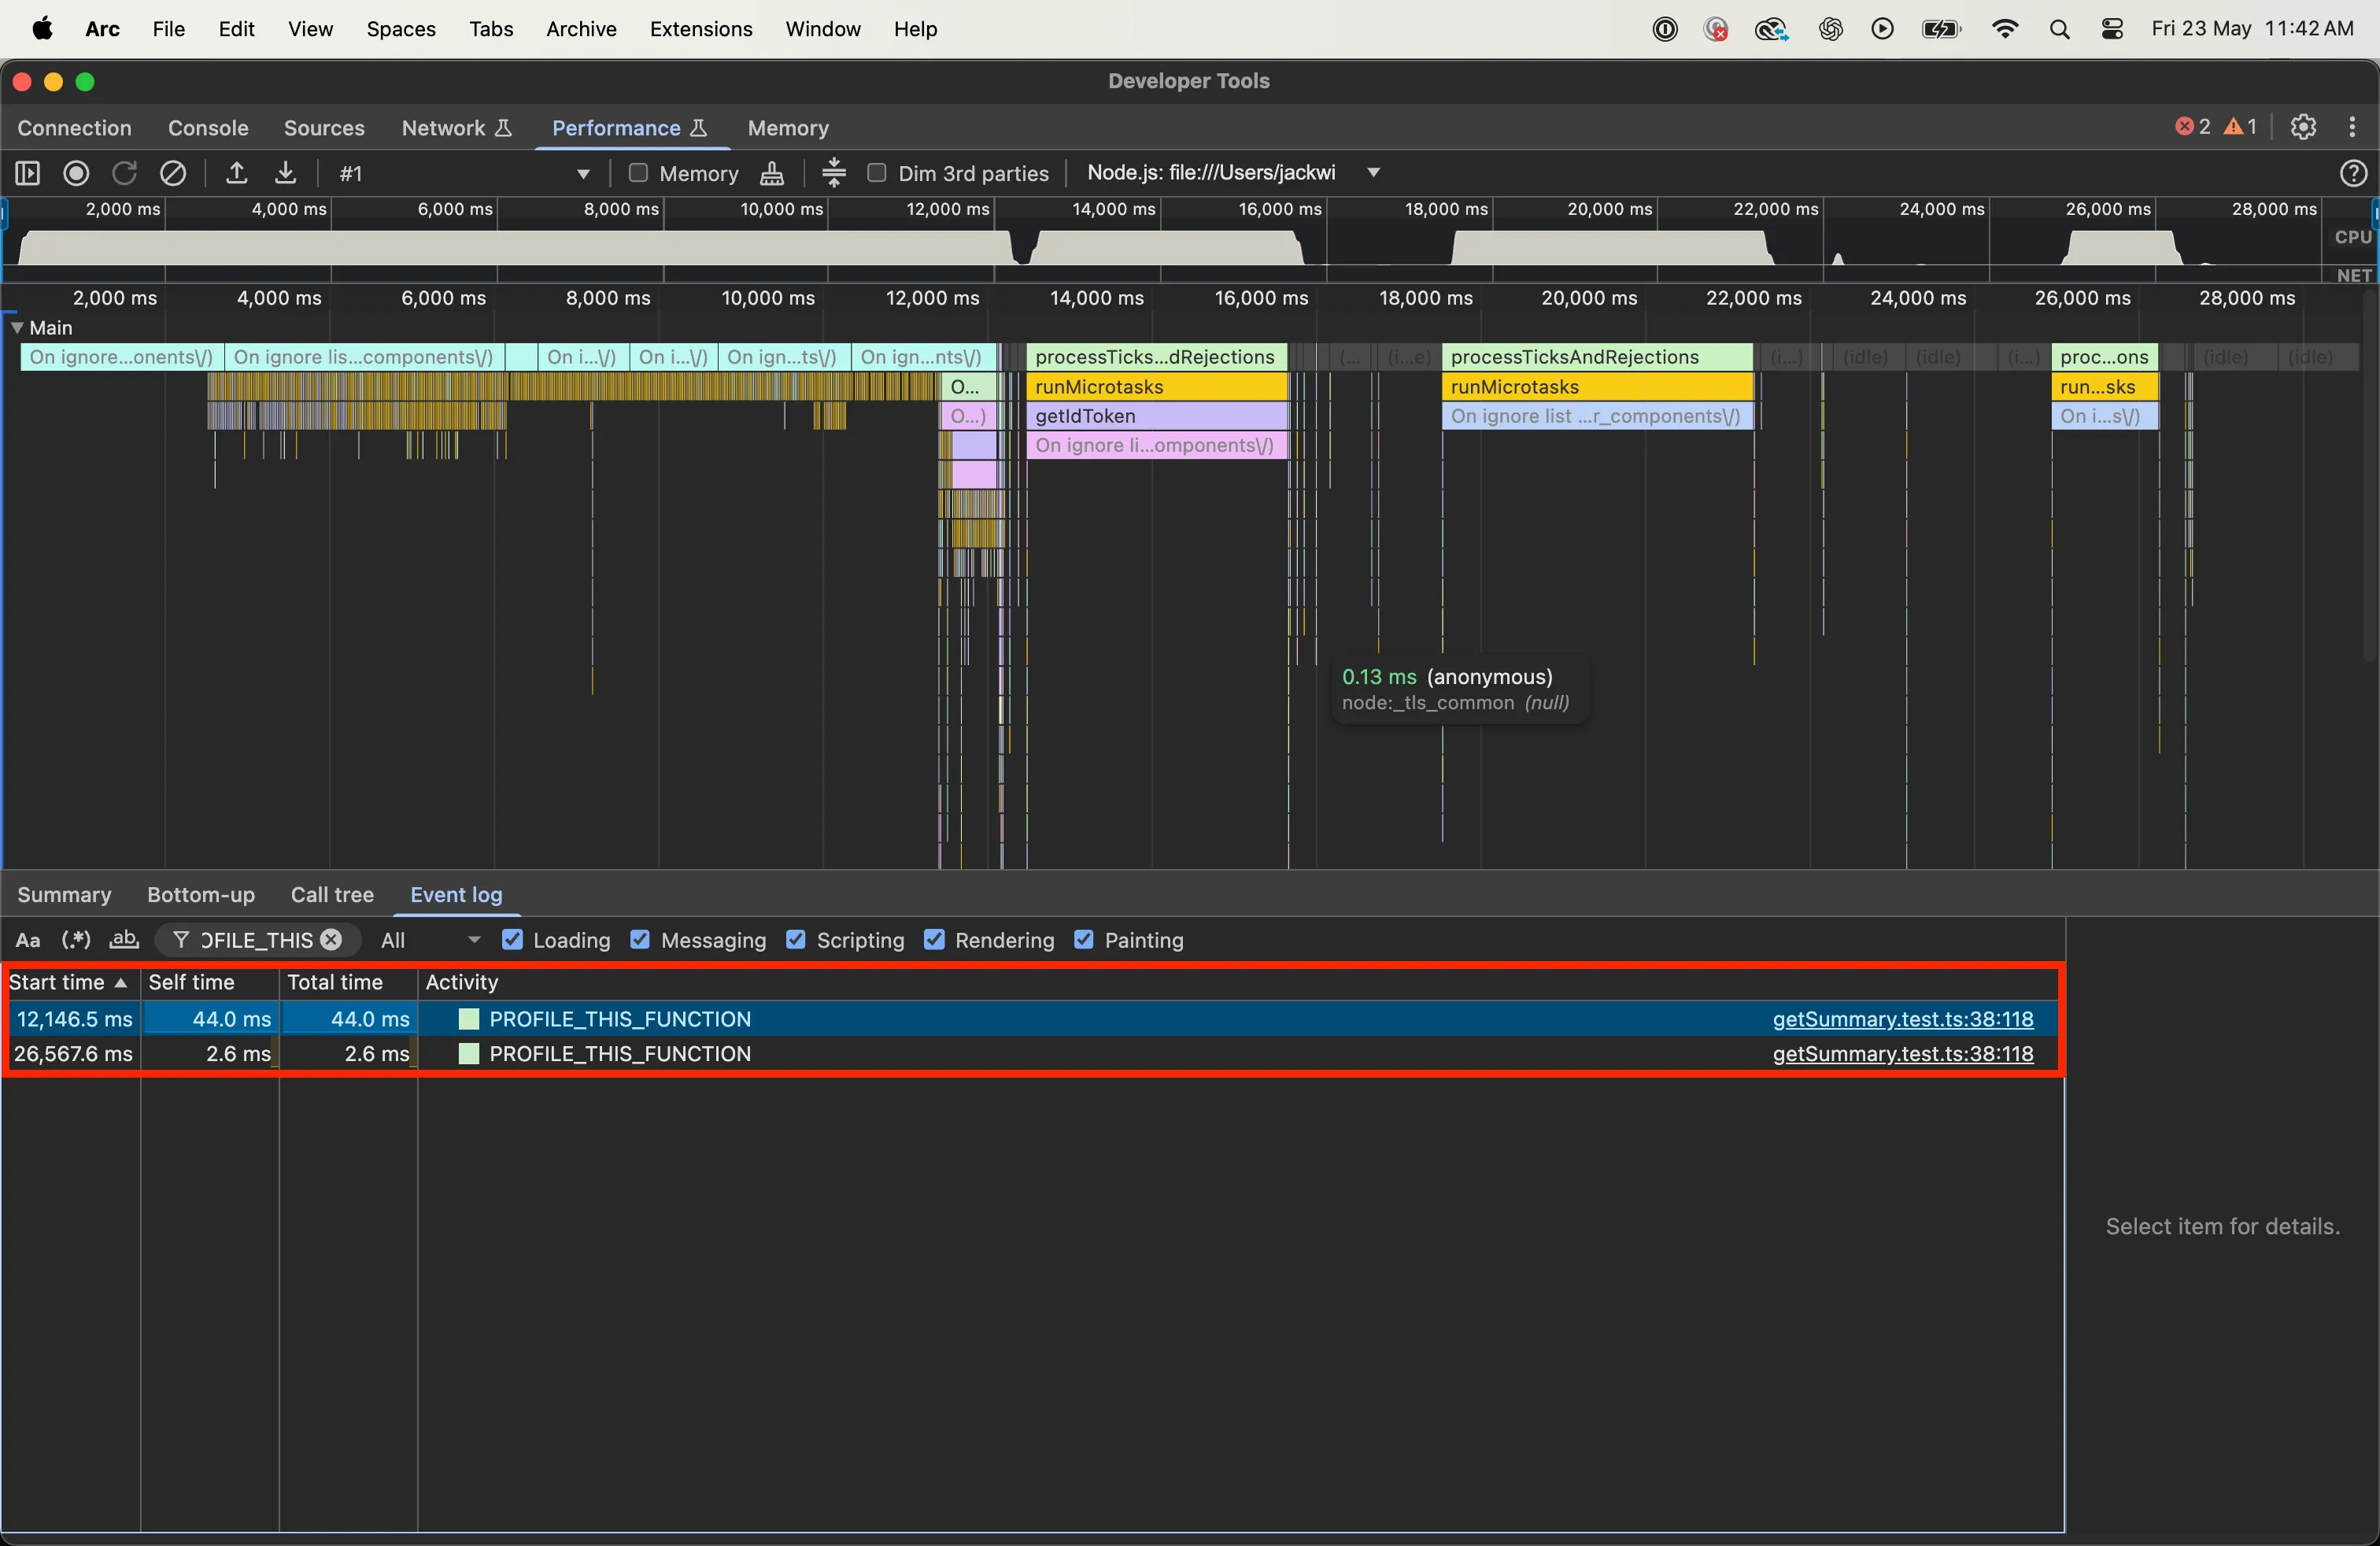This screenshot has height=1546, width=2380.
Task: Toggle the performance sidebar panel icon
Action: (x=27, y=173)
